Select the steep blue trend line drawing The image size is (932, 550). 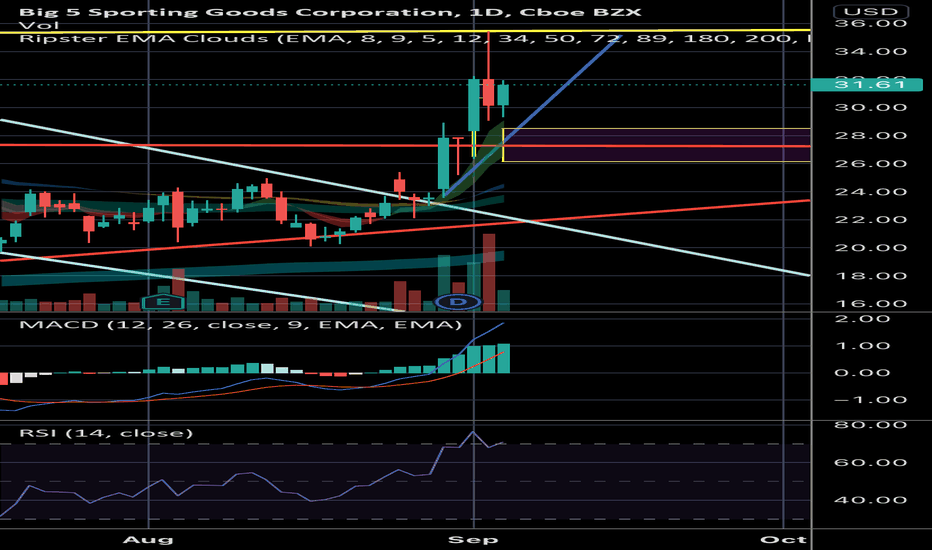click(x=532, y=117)
